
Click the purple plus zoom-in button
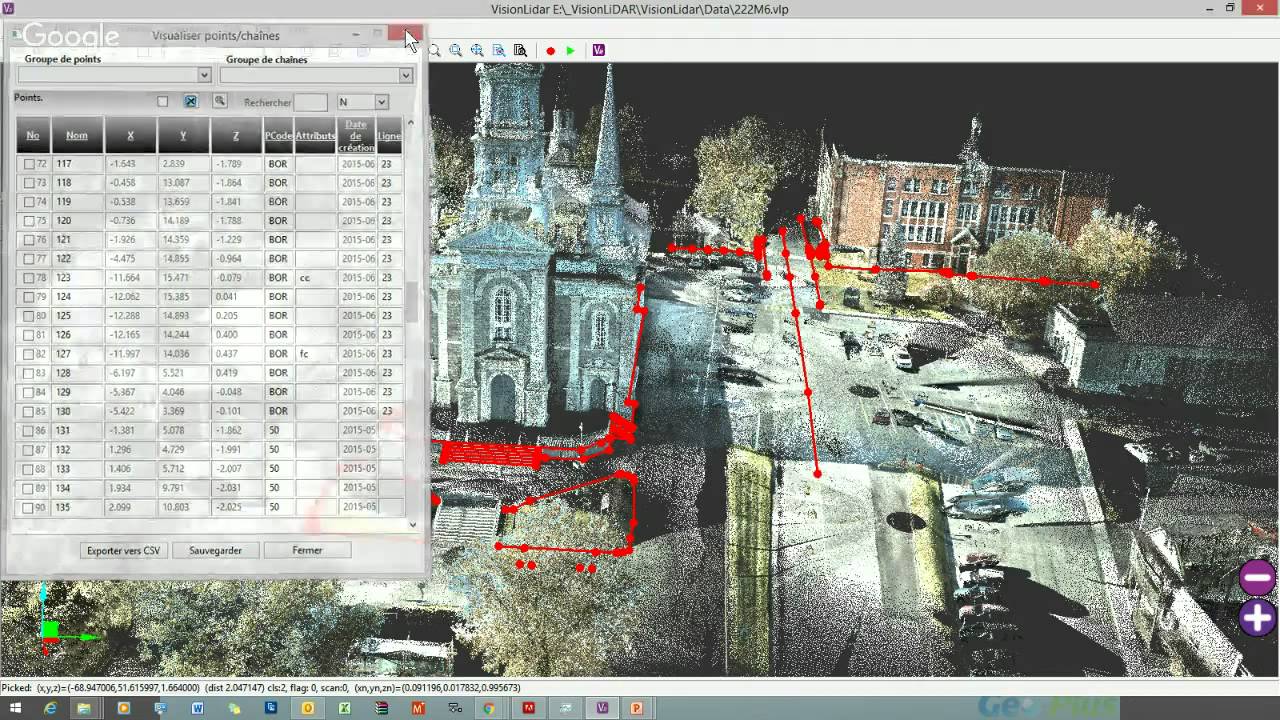pyautogui.click(x=1257, y=617)
